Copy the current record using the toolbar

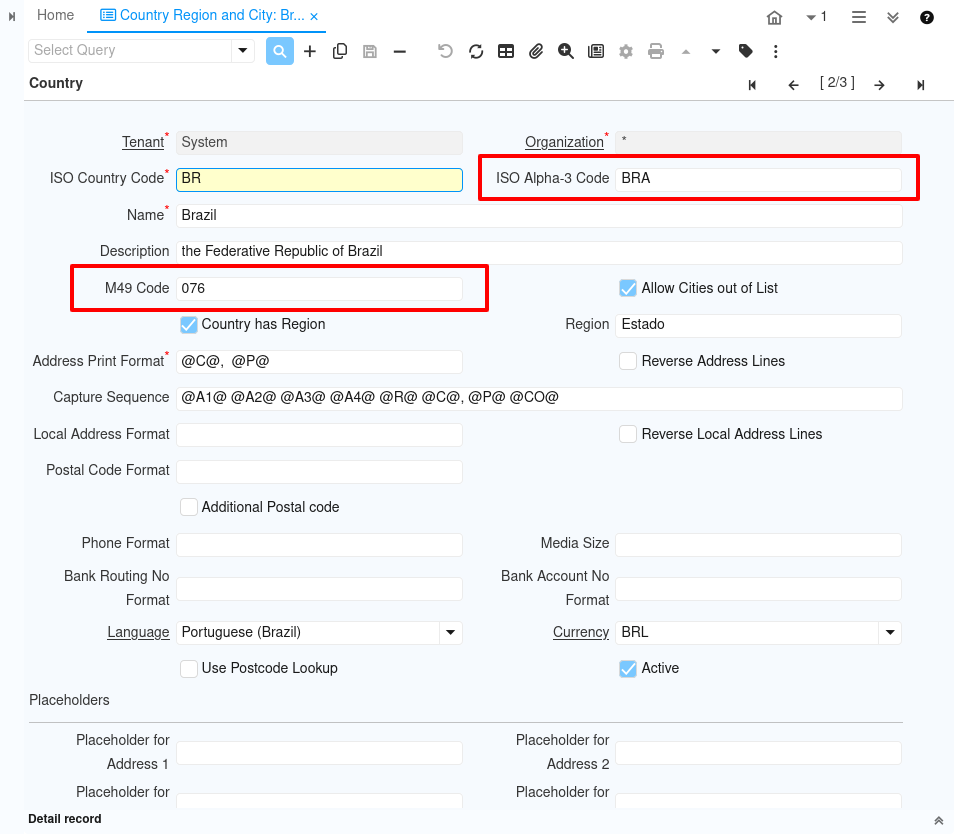click(x=340, y=51)
